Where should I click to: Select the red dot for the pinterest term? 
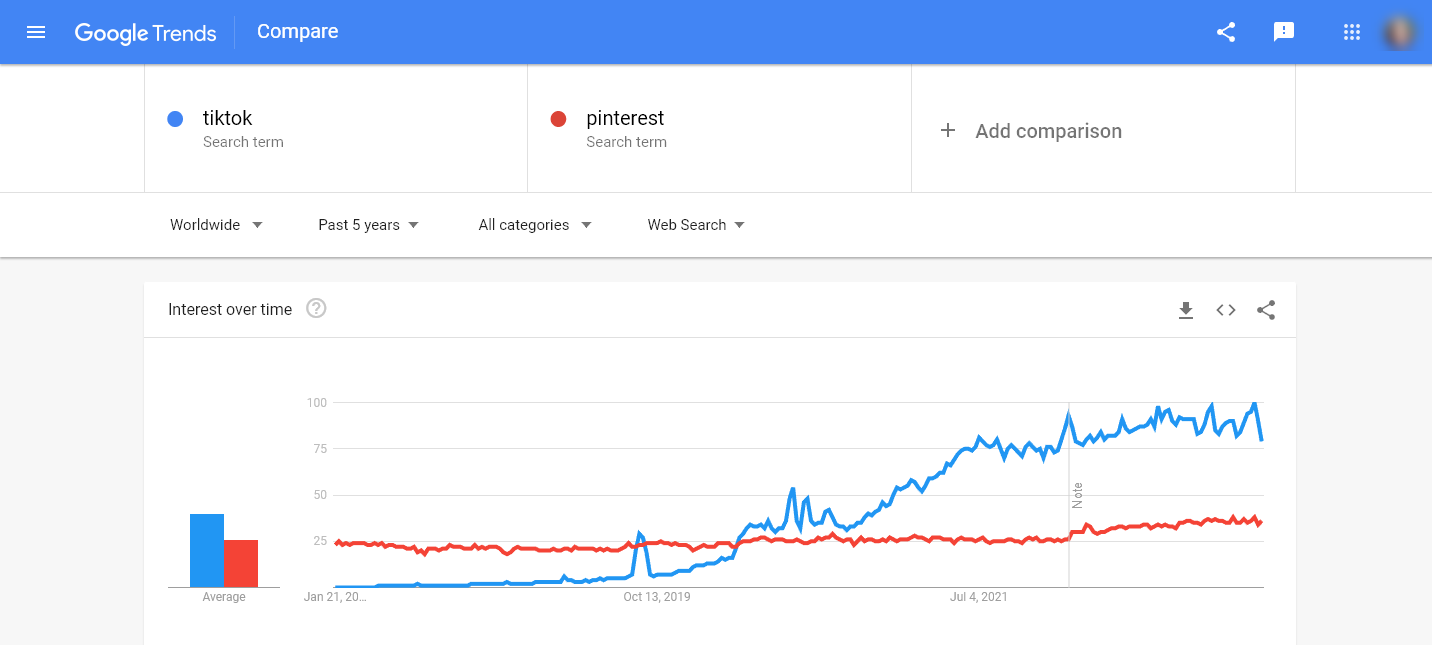[559, 118]
